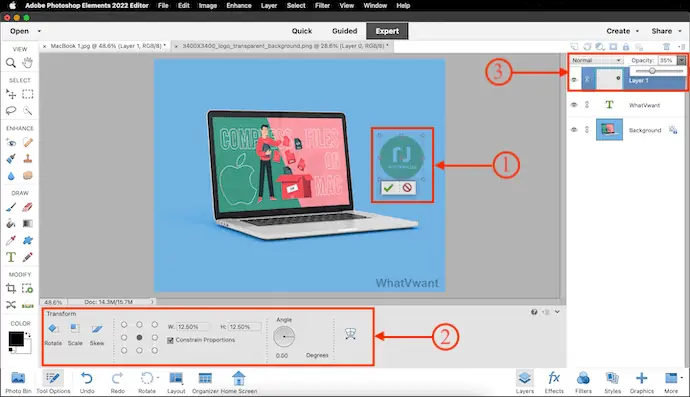The image size is (690, 397).
Task: Choose the Rectangular Marquee tool
Action: tap(28, 94)
